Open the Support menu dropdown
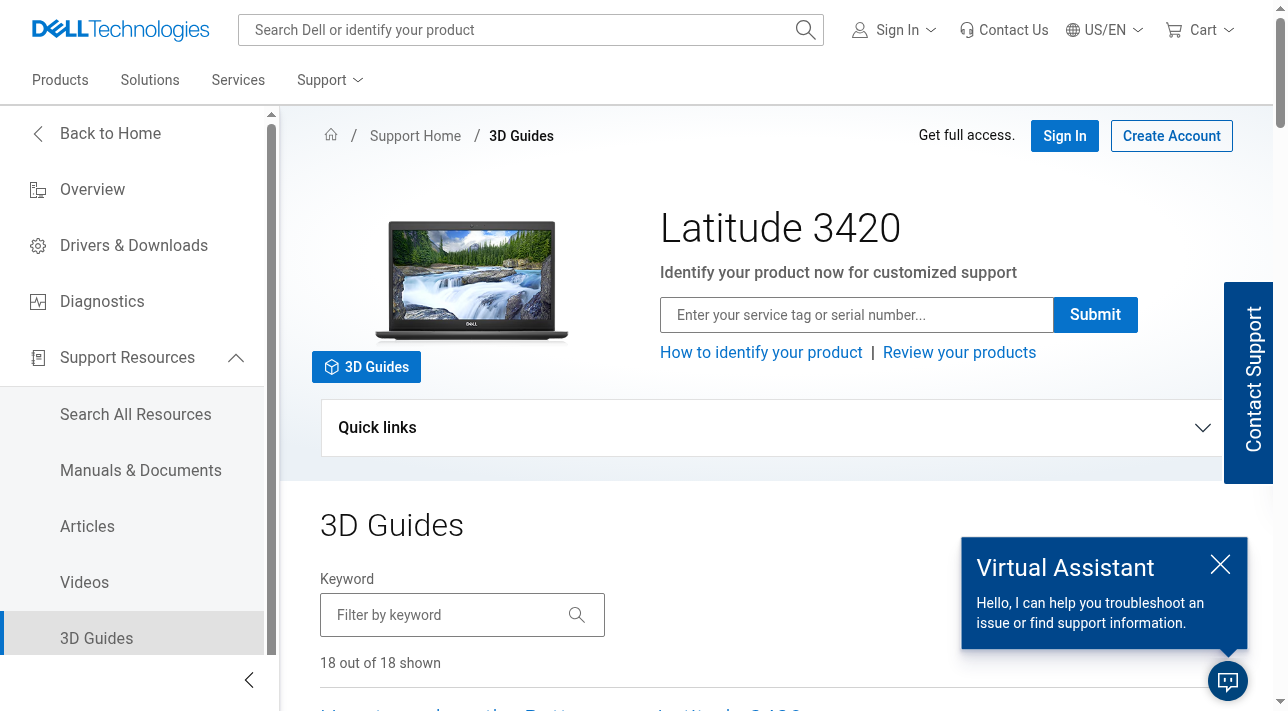Screen dimensions: 1288x711 pyautogui.click(x=330, y=80)
